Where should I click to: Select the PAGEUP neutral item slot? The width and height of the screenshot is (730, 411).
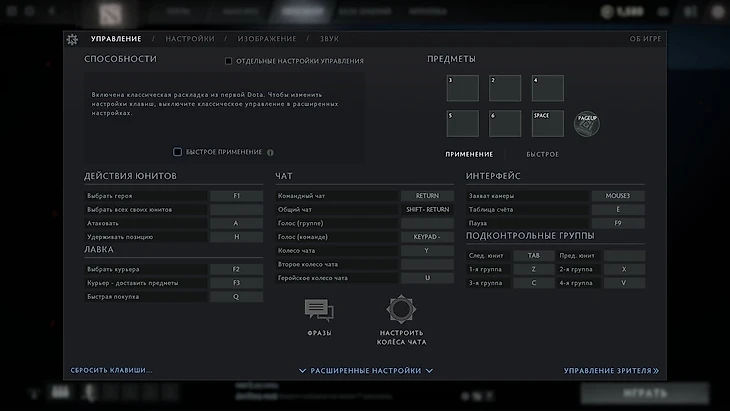[587, 123]
